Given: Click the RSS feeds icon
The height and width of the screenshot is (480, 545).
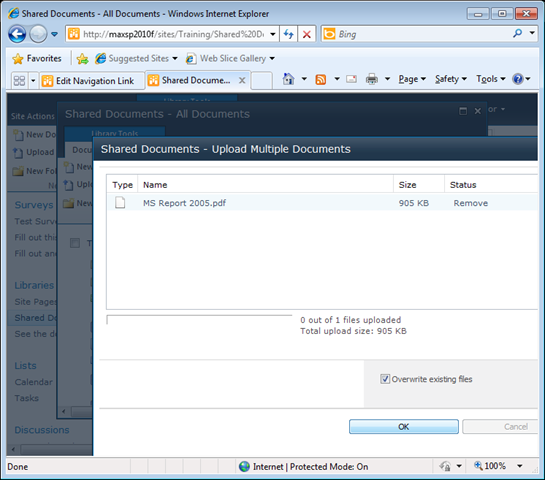Looking at the screenshot, I should [320, 80].
